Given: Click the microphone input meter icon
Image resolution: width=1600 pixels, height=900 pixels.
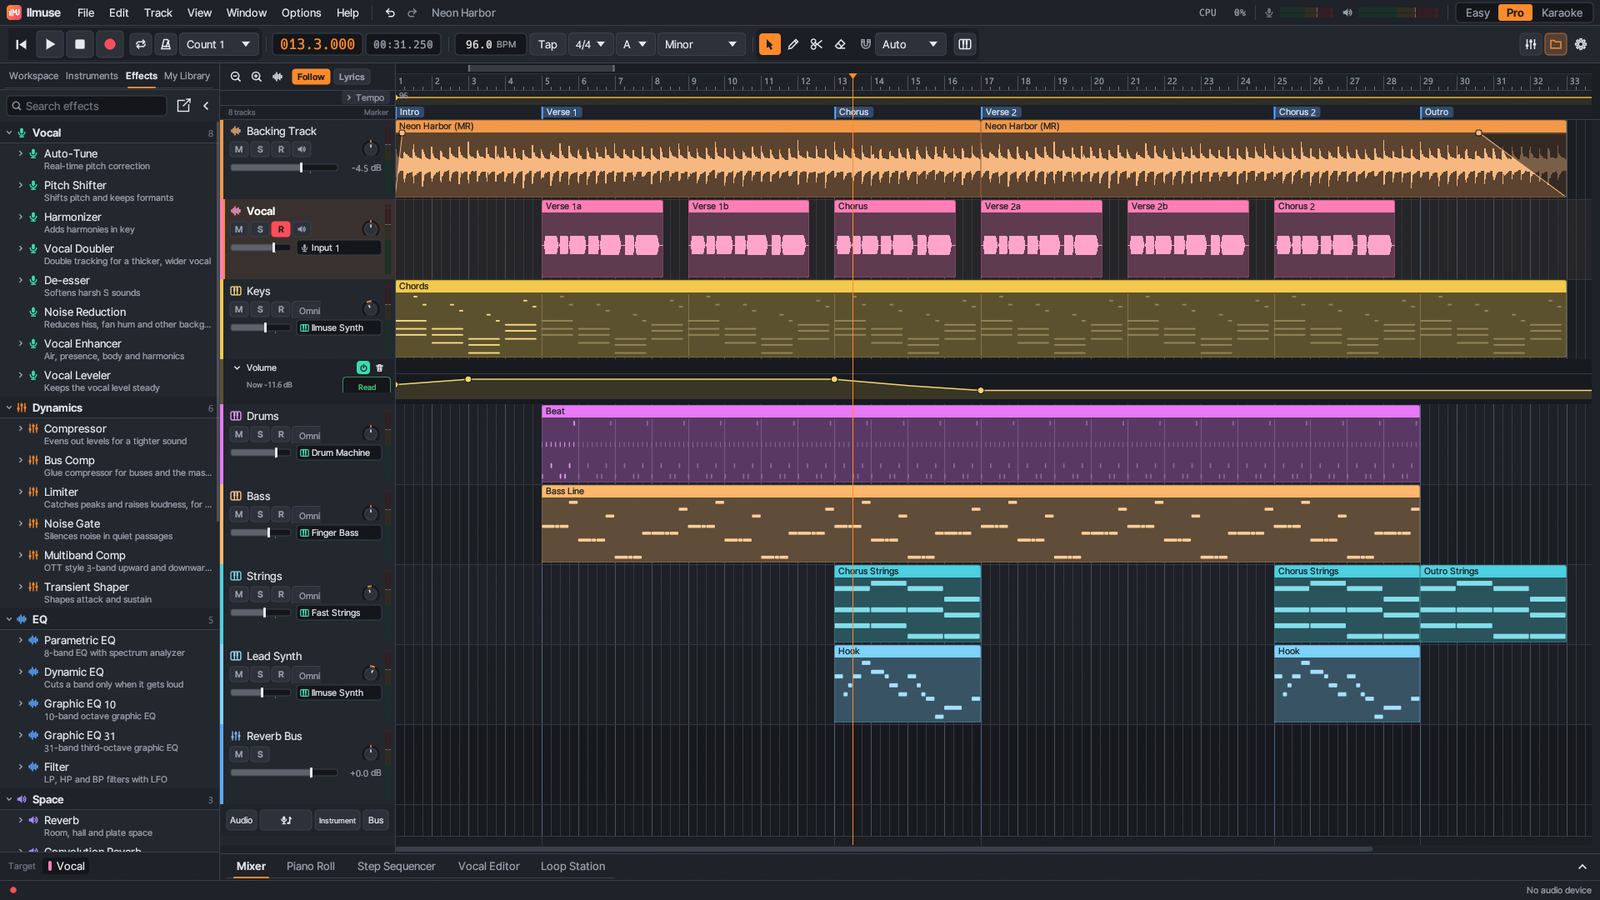Looking at the screenshot, I should (1269, 13).
